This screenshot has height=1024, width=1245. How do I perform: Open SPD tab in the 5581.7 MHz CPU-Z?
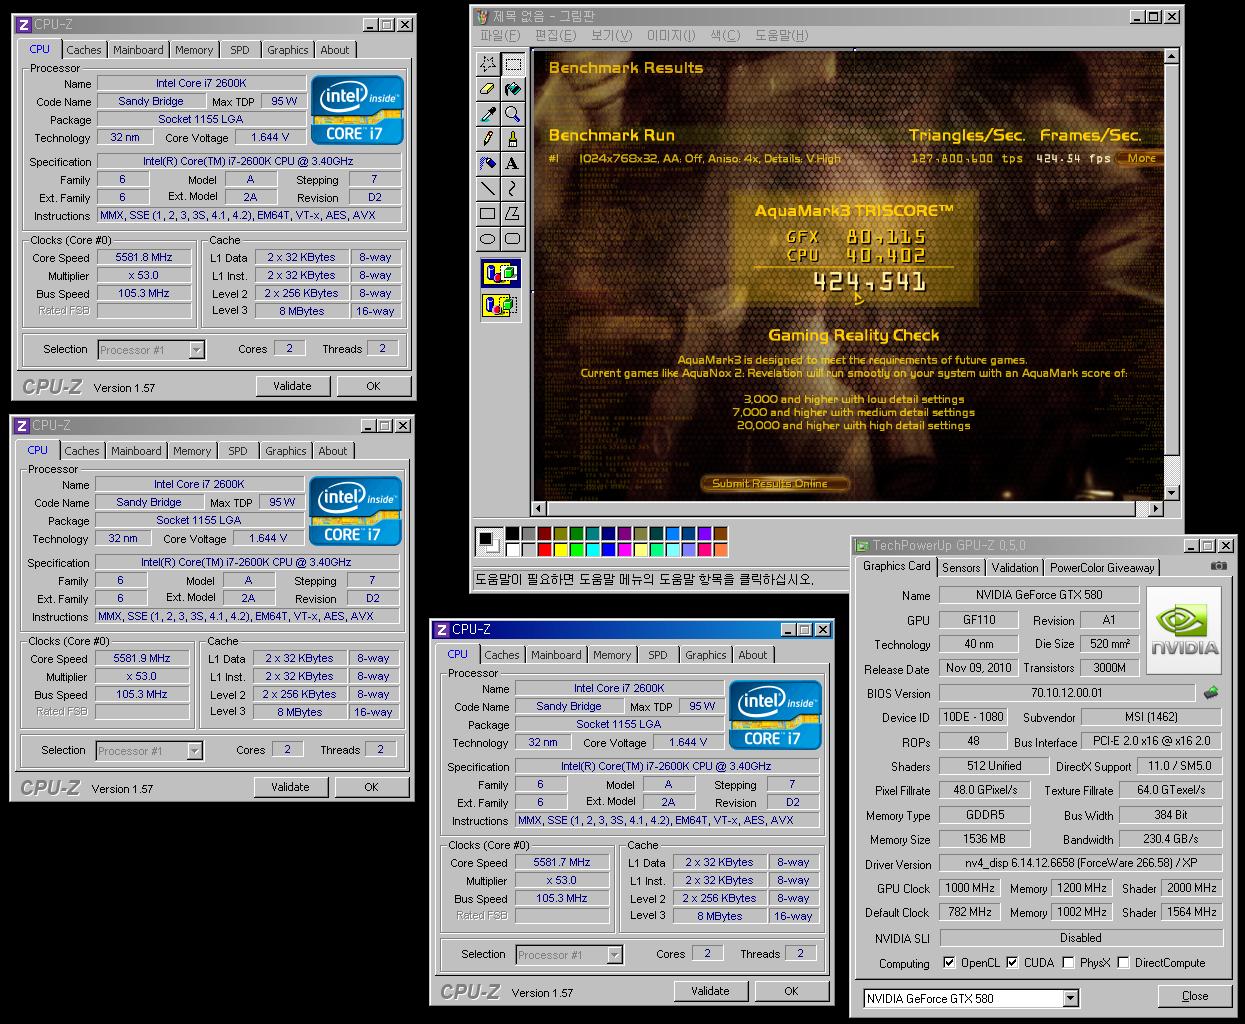[x=657, y=655]
